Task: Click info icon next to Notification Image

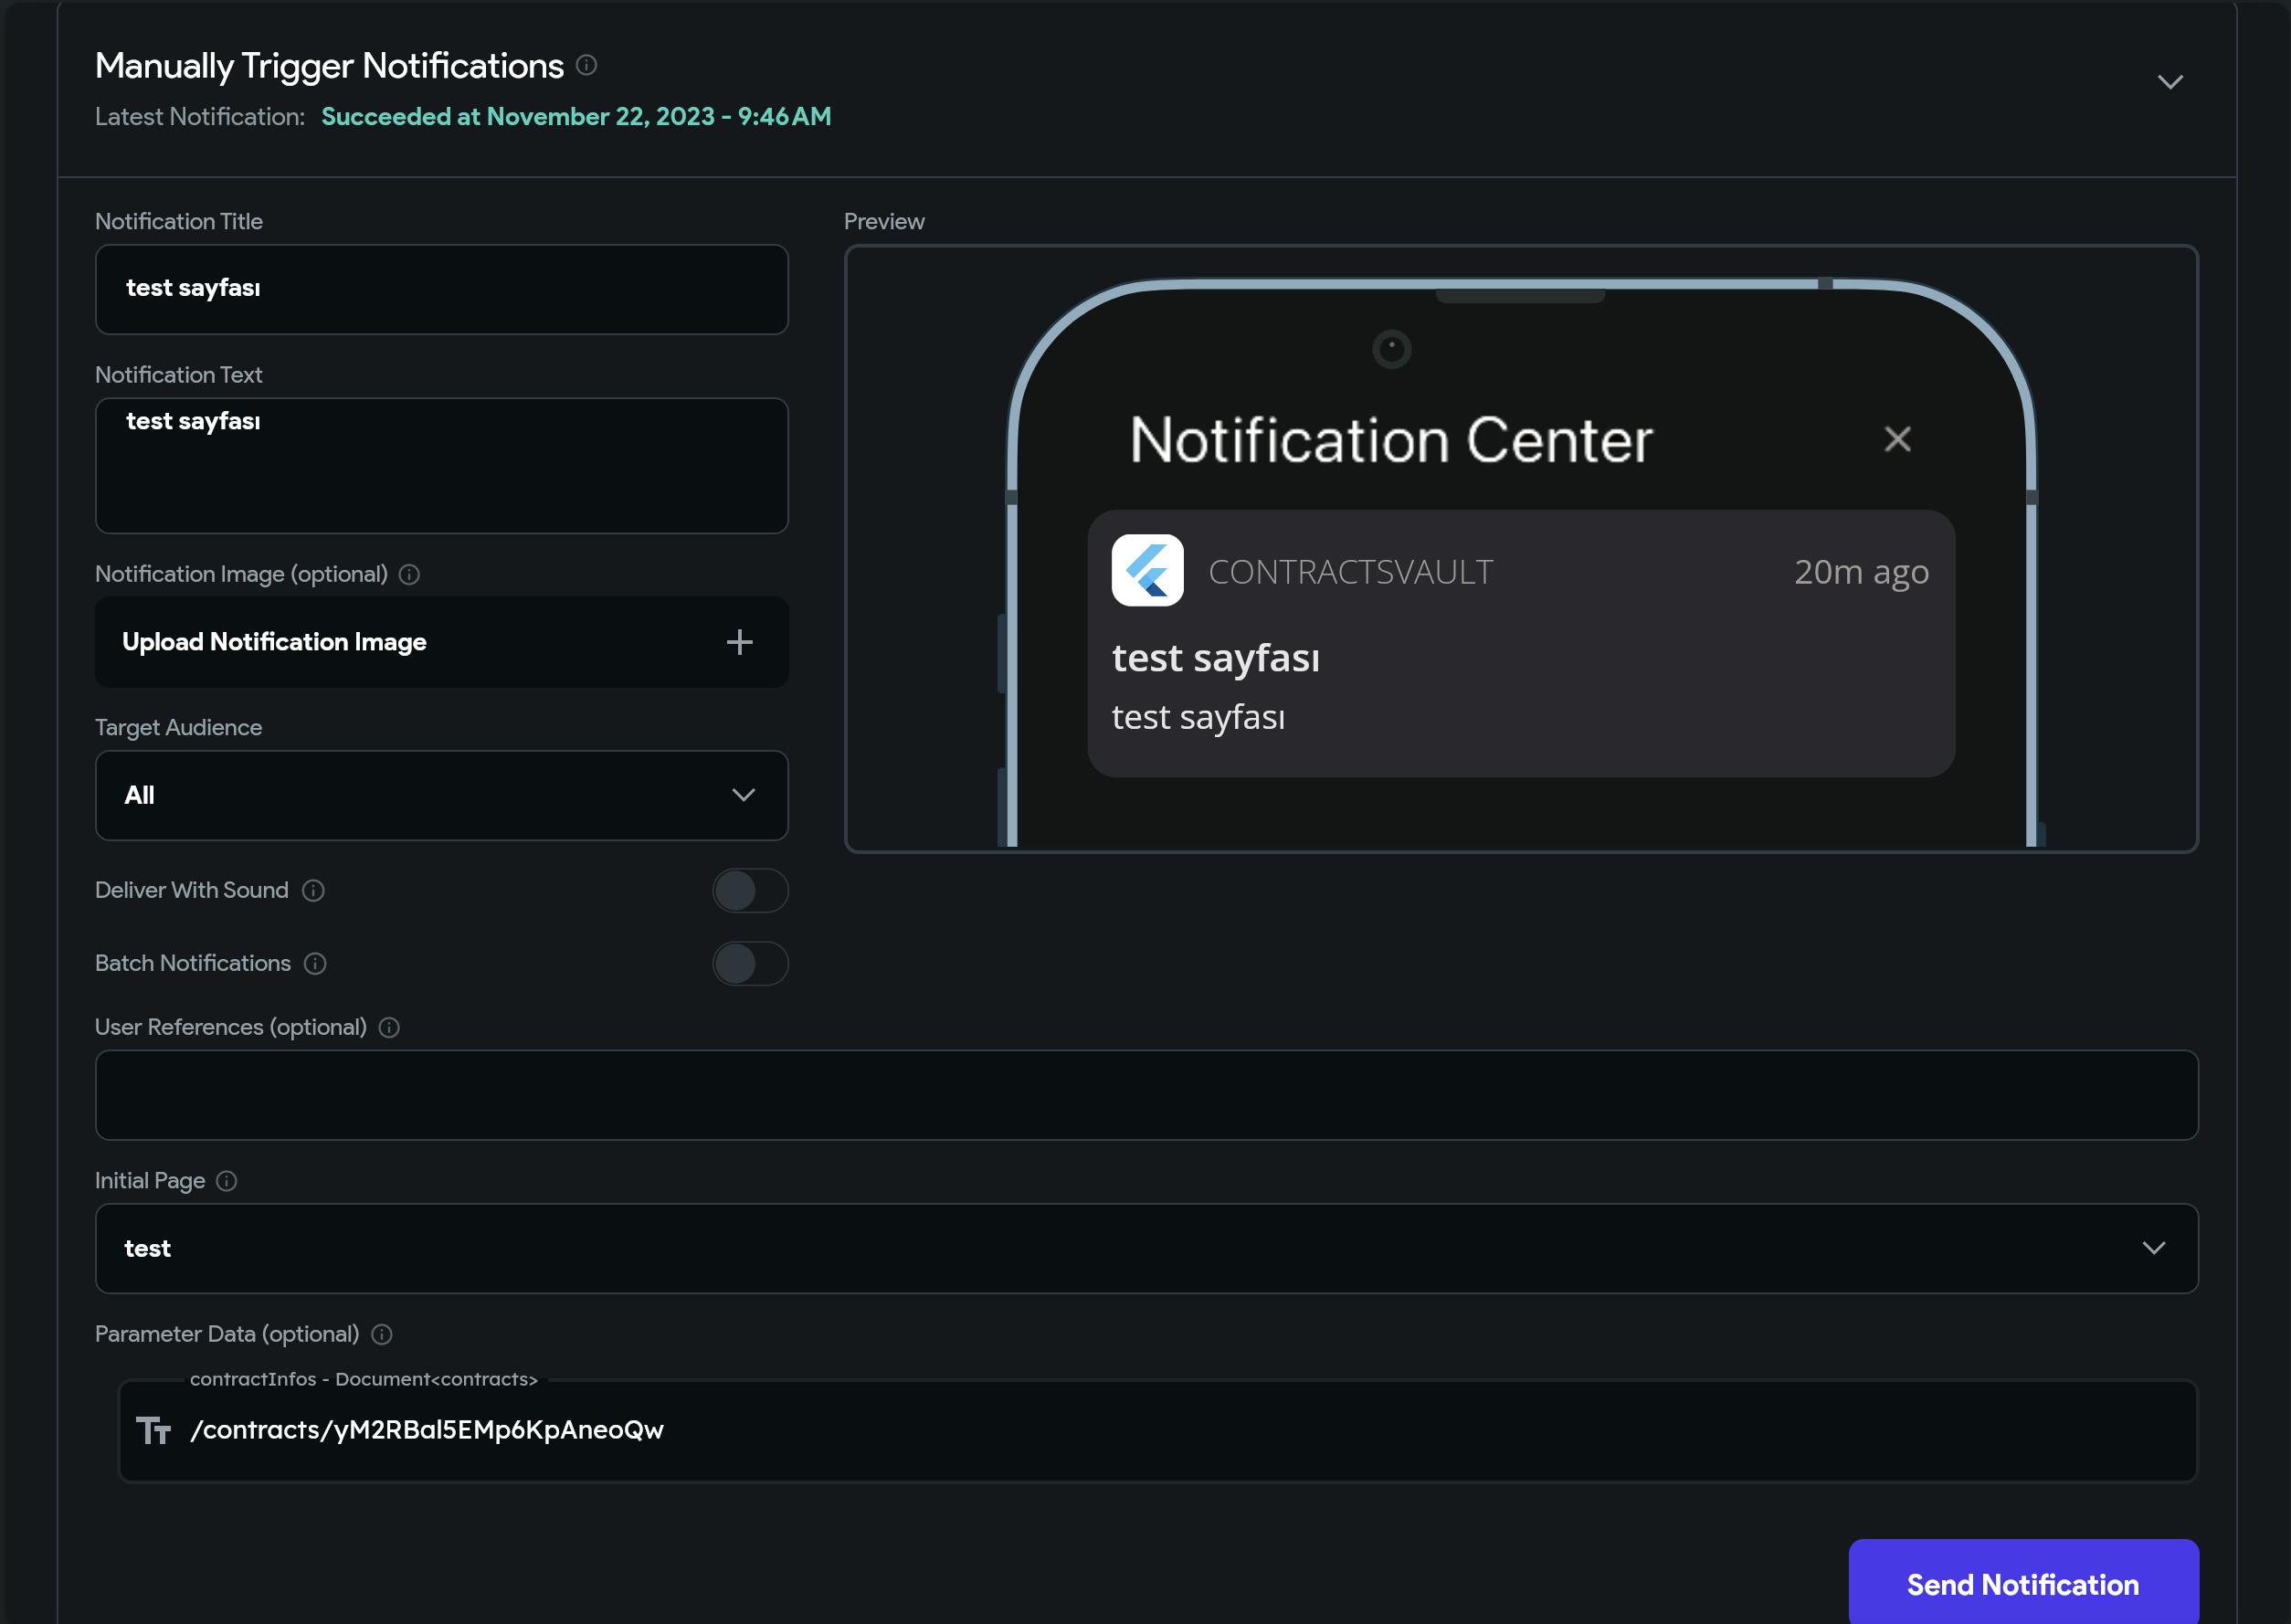Action: [409, 575]
